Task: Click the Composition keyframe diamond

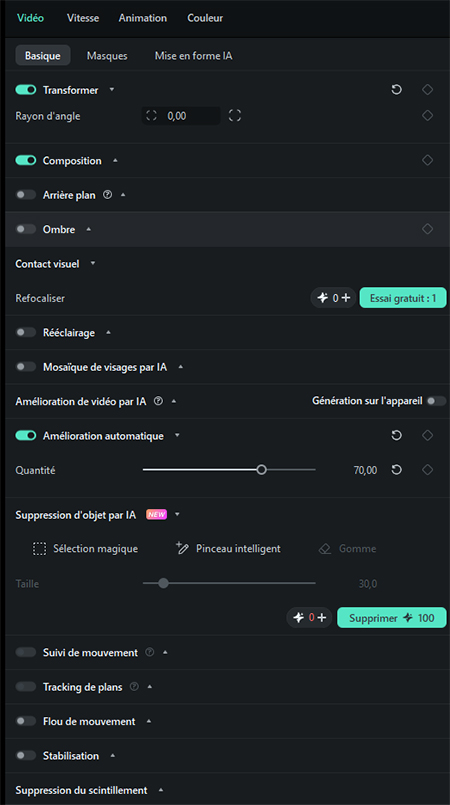Action: pos(427,160)
